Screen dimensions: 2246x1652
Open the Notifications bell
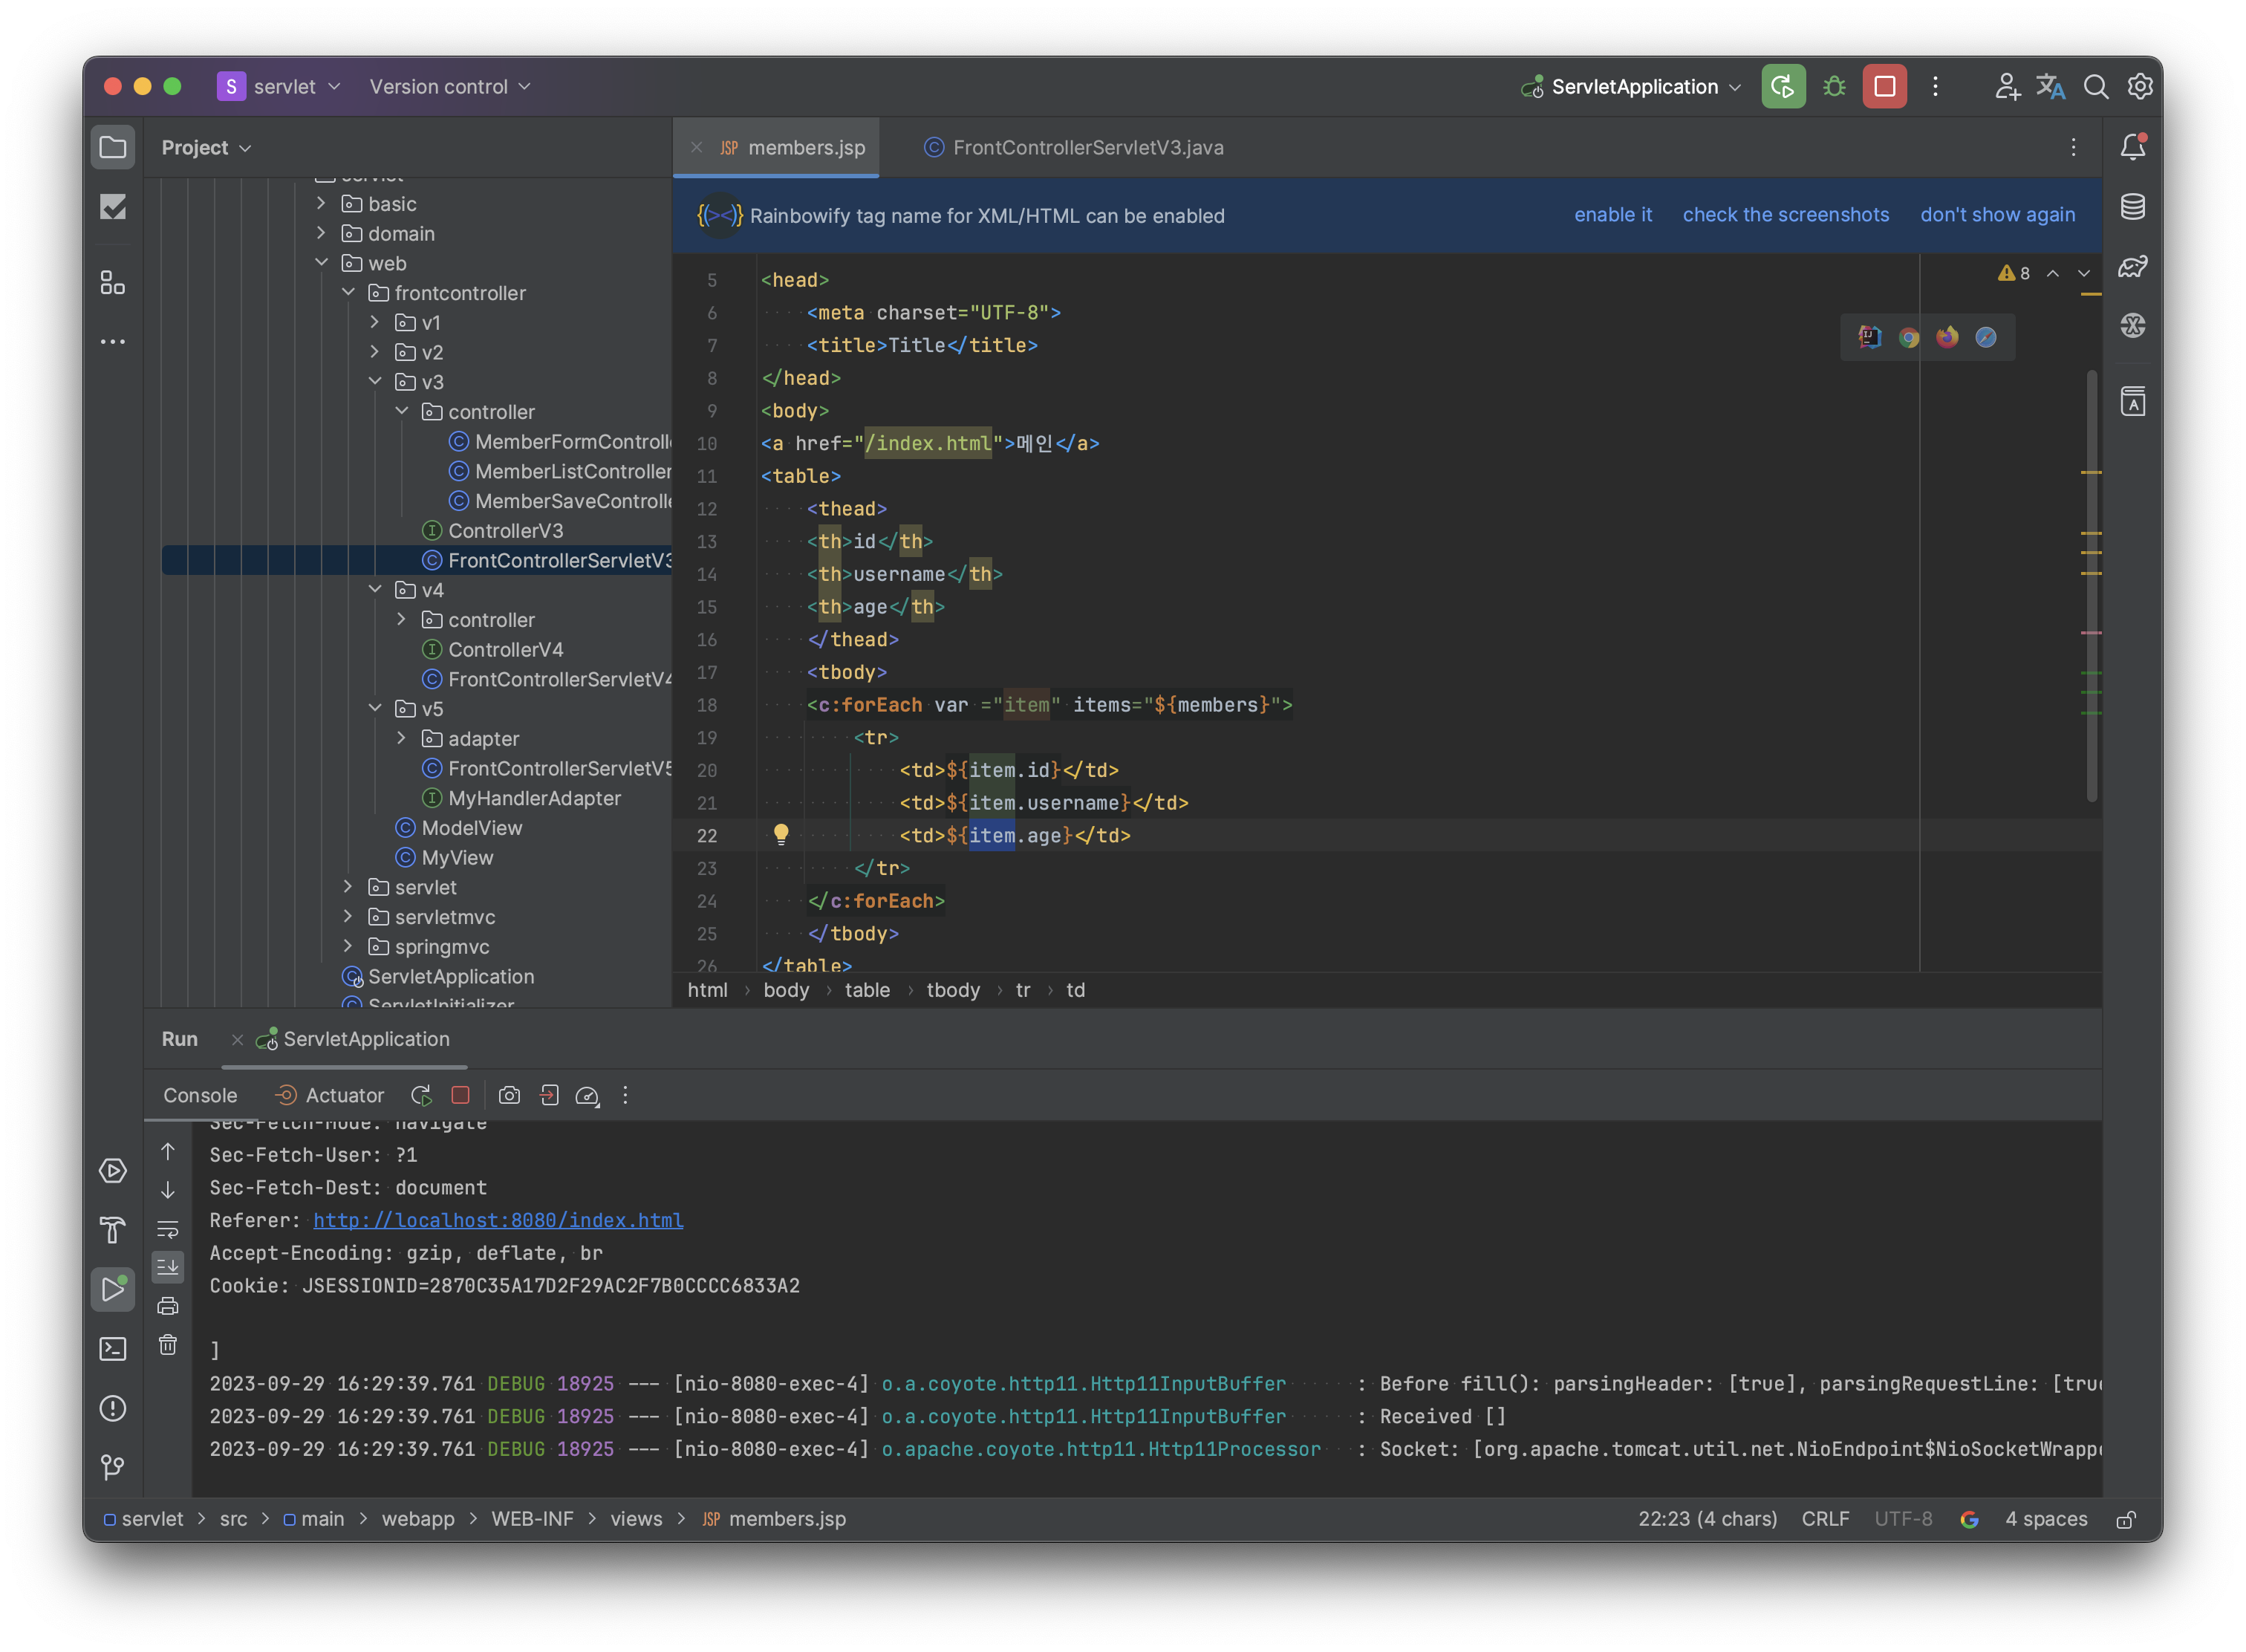click(x=2133, y=148)
